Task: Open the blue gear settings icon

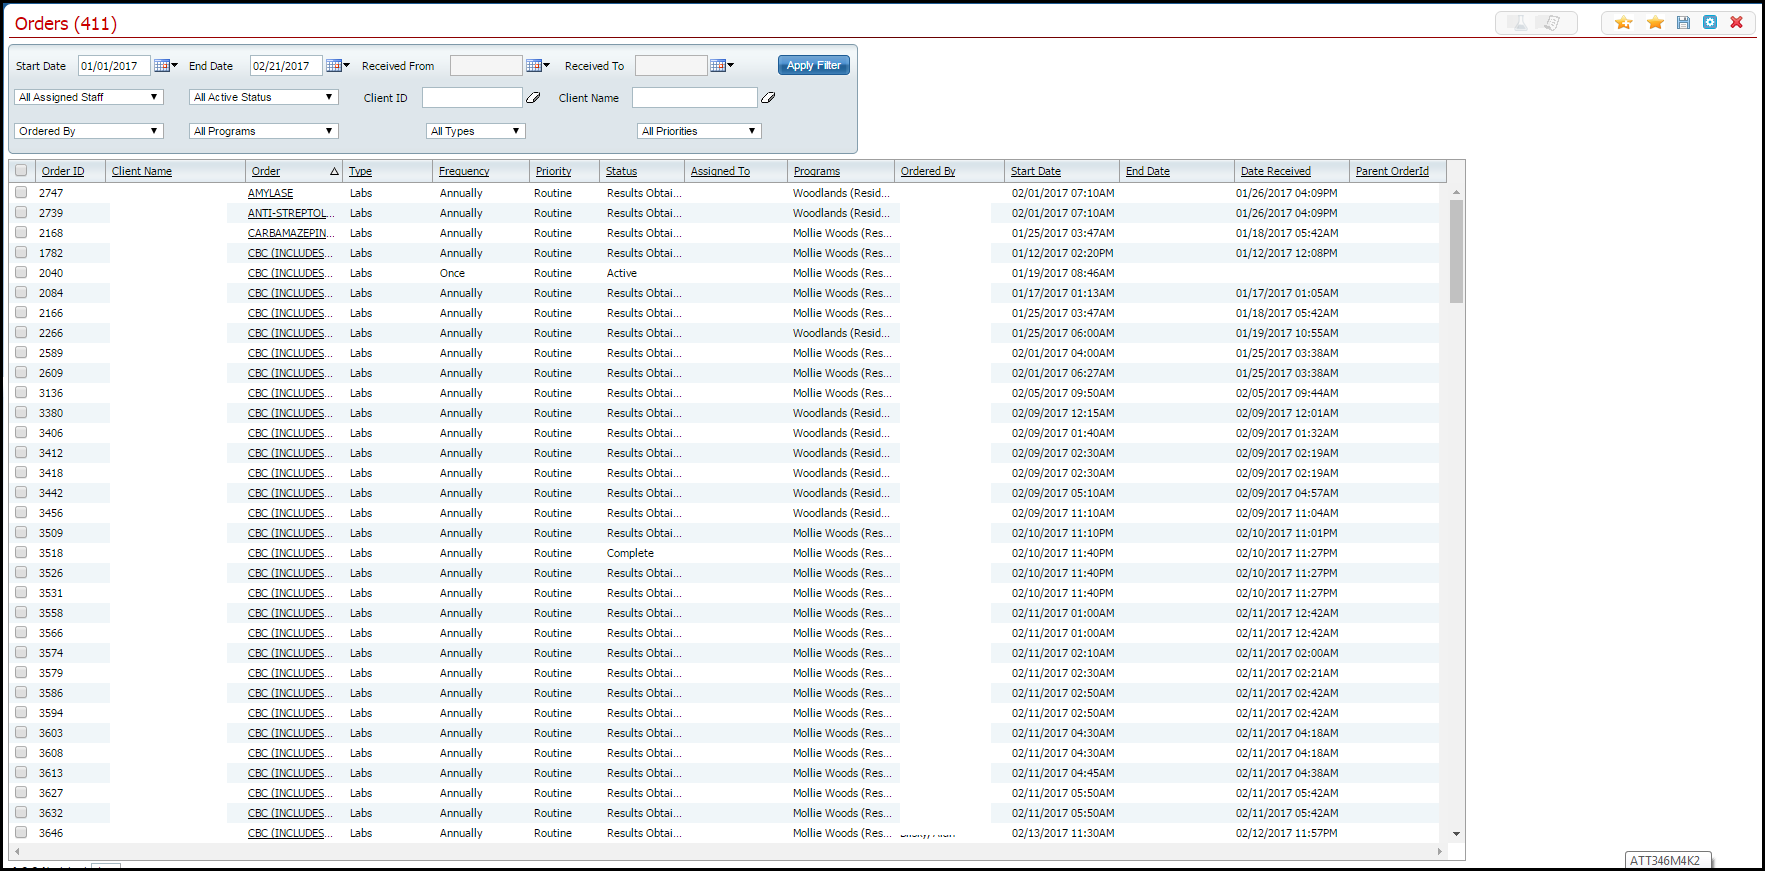Action: point(1710,23)
